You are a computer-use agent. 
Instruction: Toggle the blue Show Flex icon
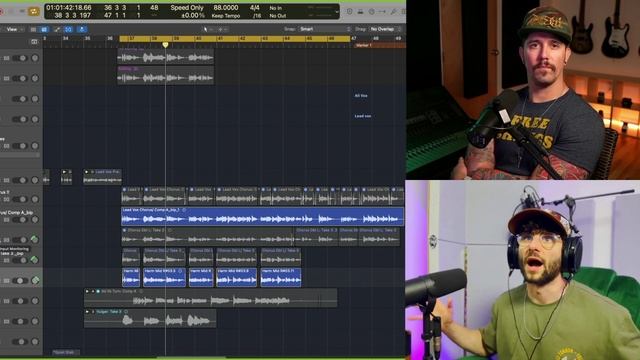click(x=69, y=29)
